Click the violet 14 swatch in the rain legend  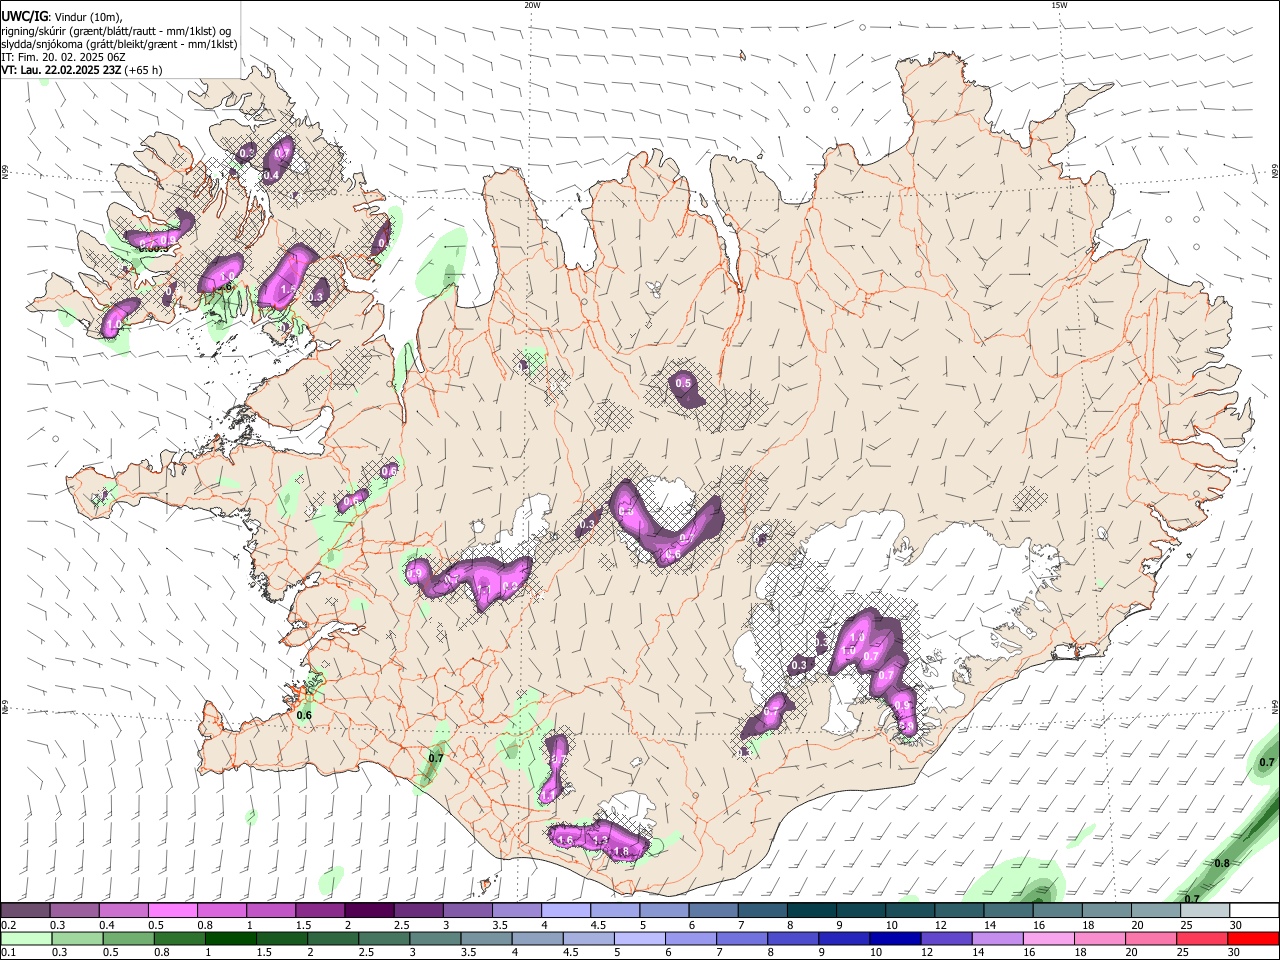coord(996,938)
